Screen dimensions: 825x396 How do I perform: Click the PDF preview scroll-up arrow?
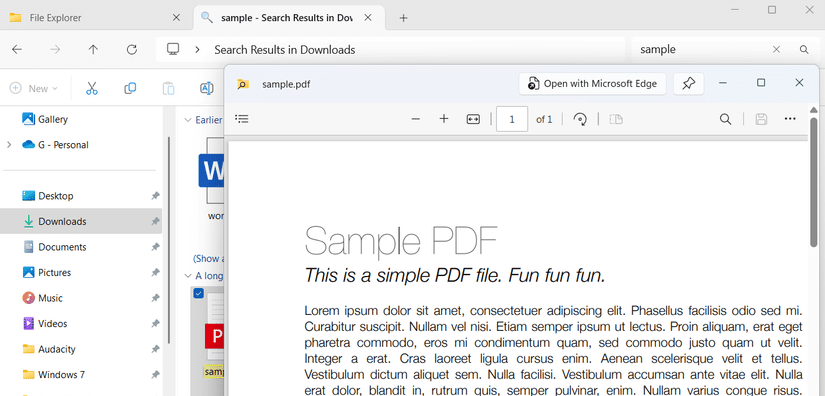pyautogui.click(x=813, y=110)
